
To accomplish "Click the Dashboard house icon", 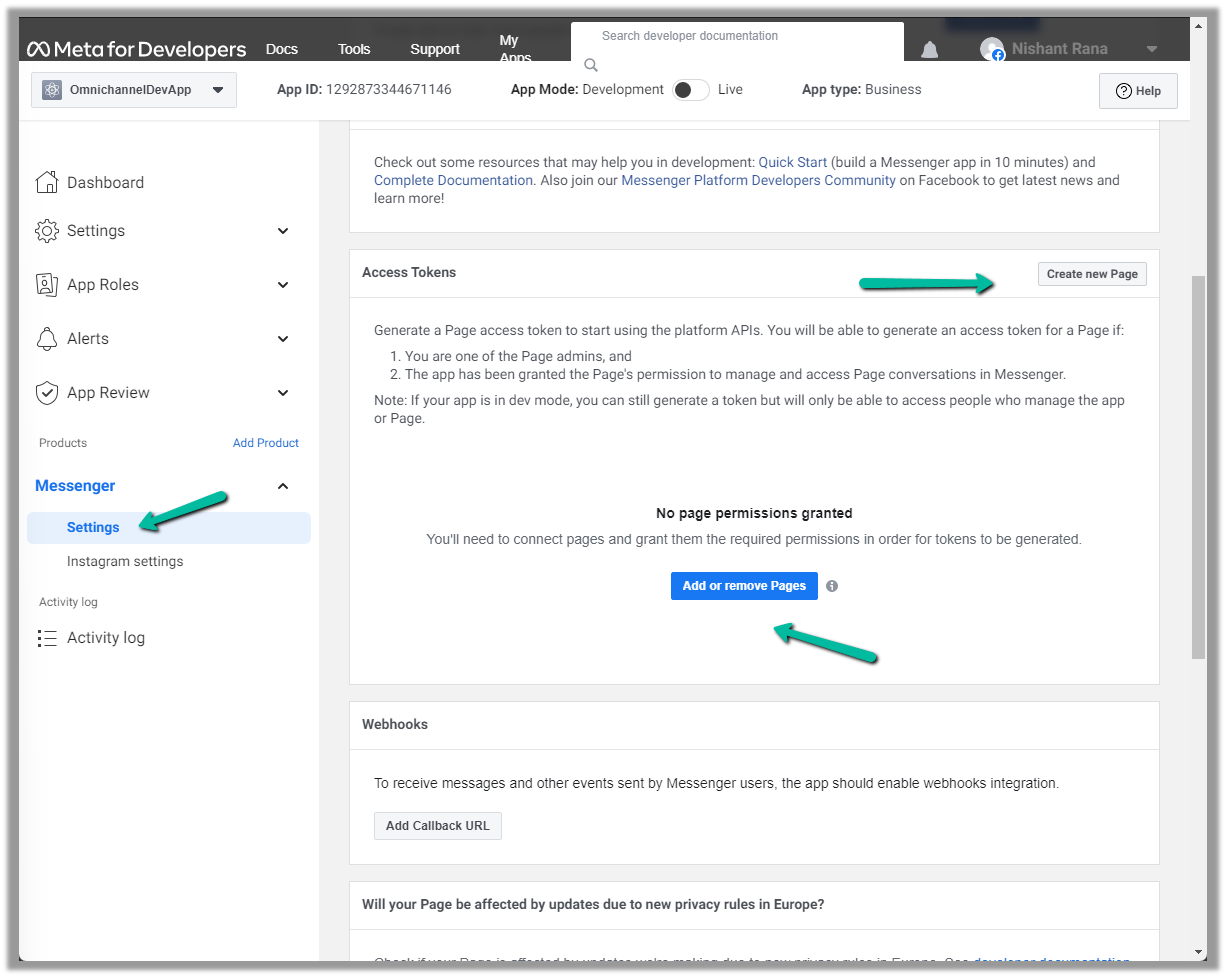I will (47, 182).
